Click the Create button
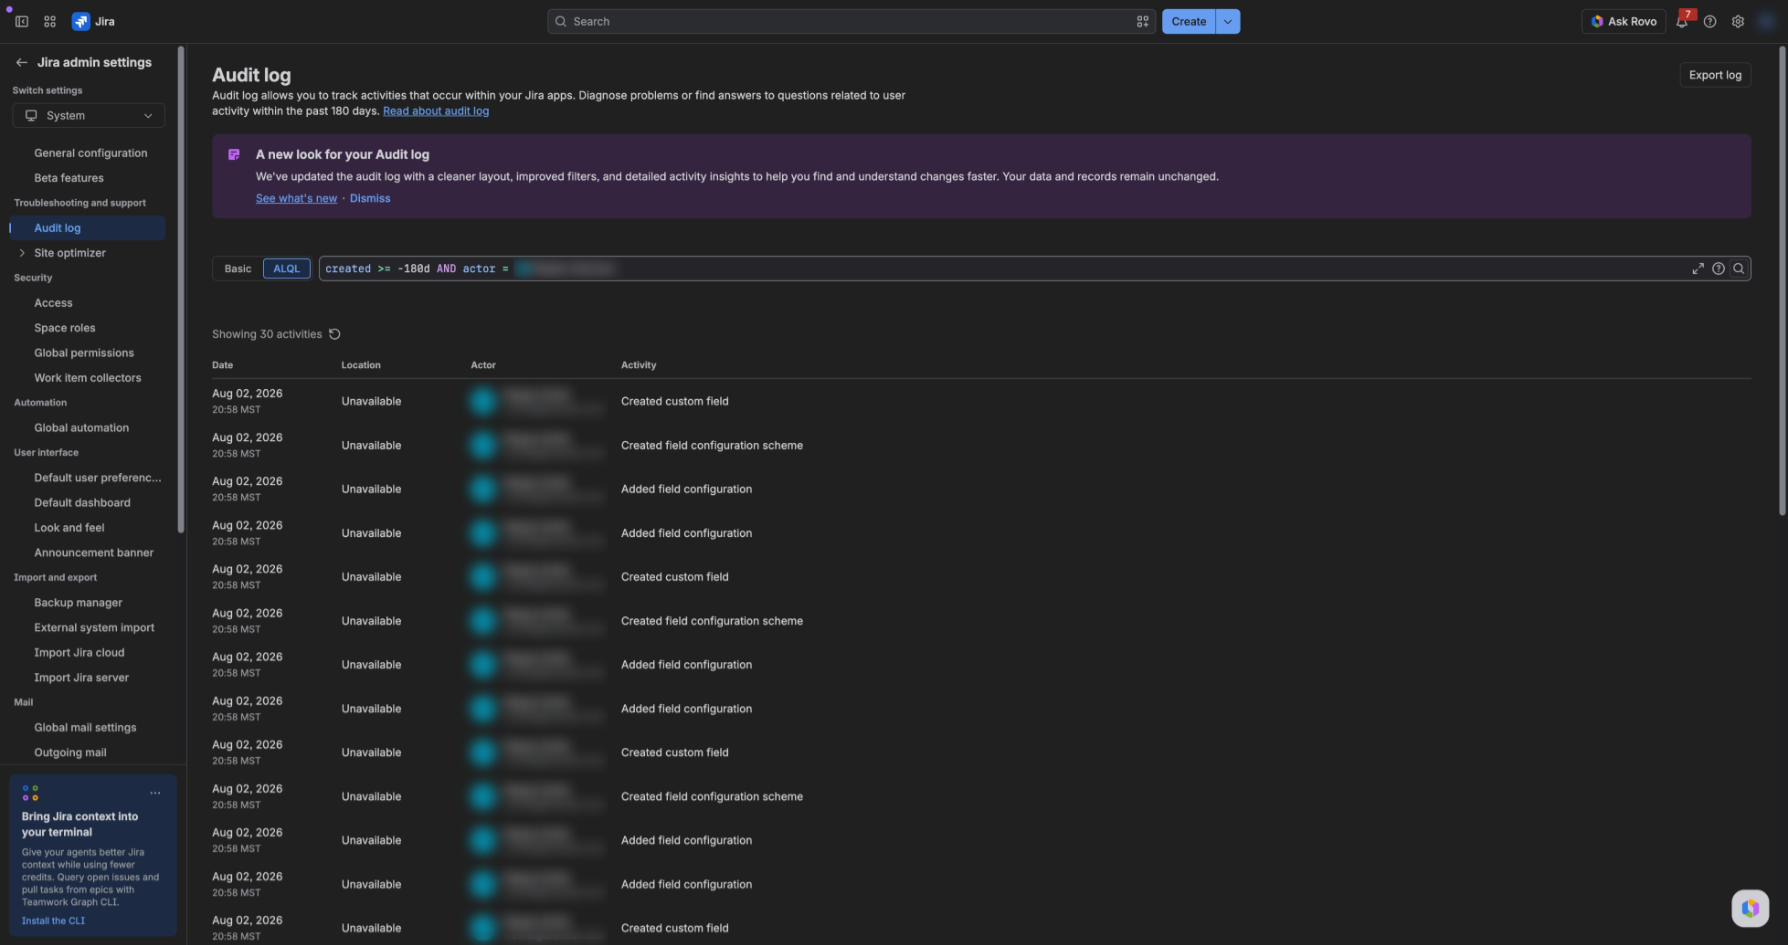This screenshot has width=1788, height=945. click(1189, 21)
